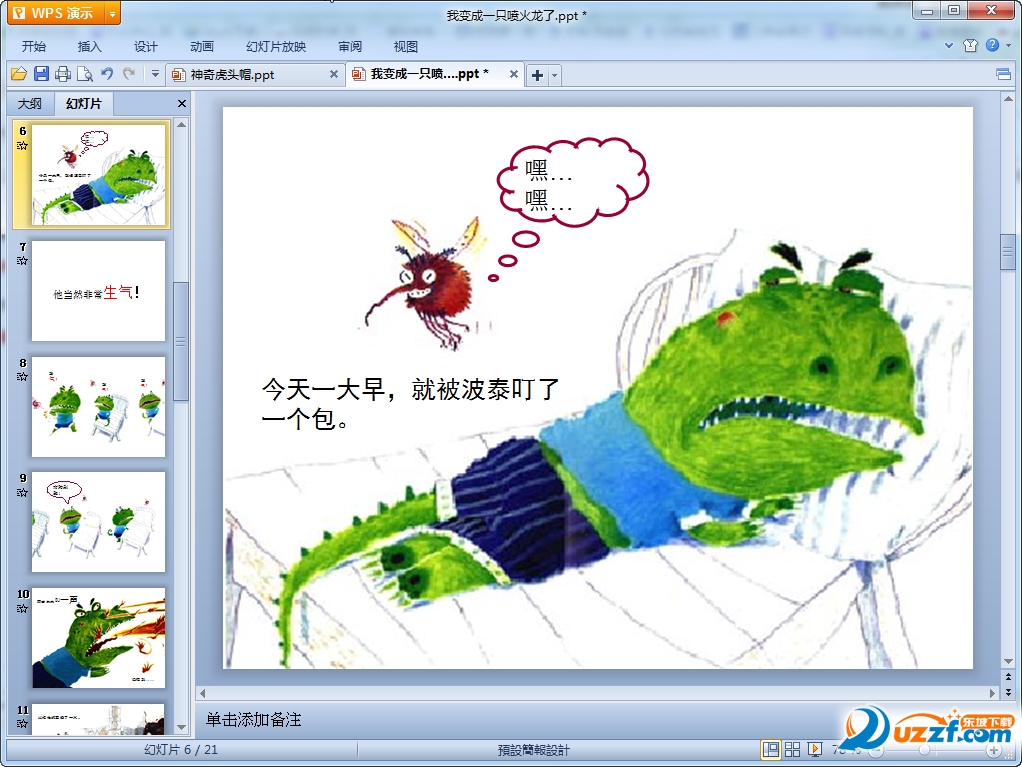Select slide 6 thumbnail

pyautogui.click(x=98, y=175)
